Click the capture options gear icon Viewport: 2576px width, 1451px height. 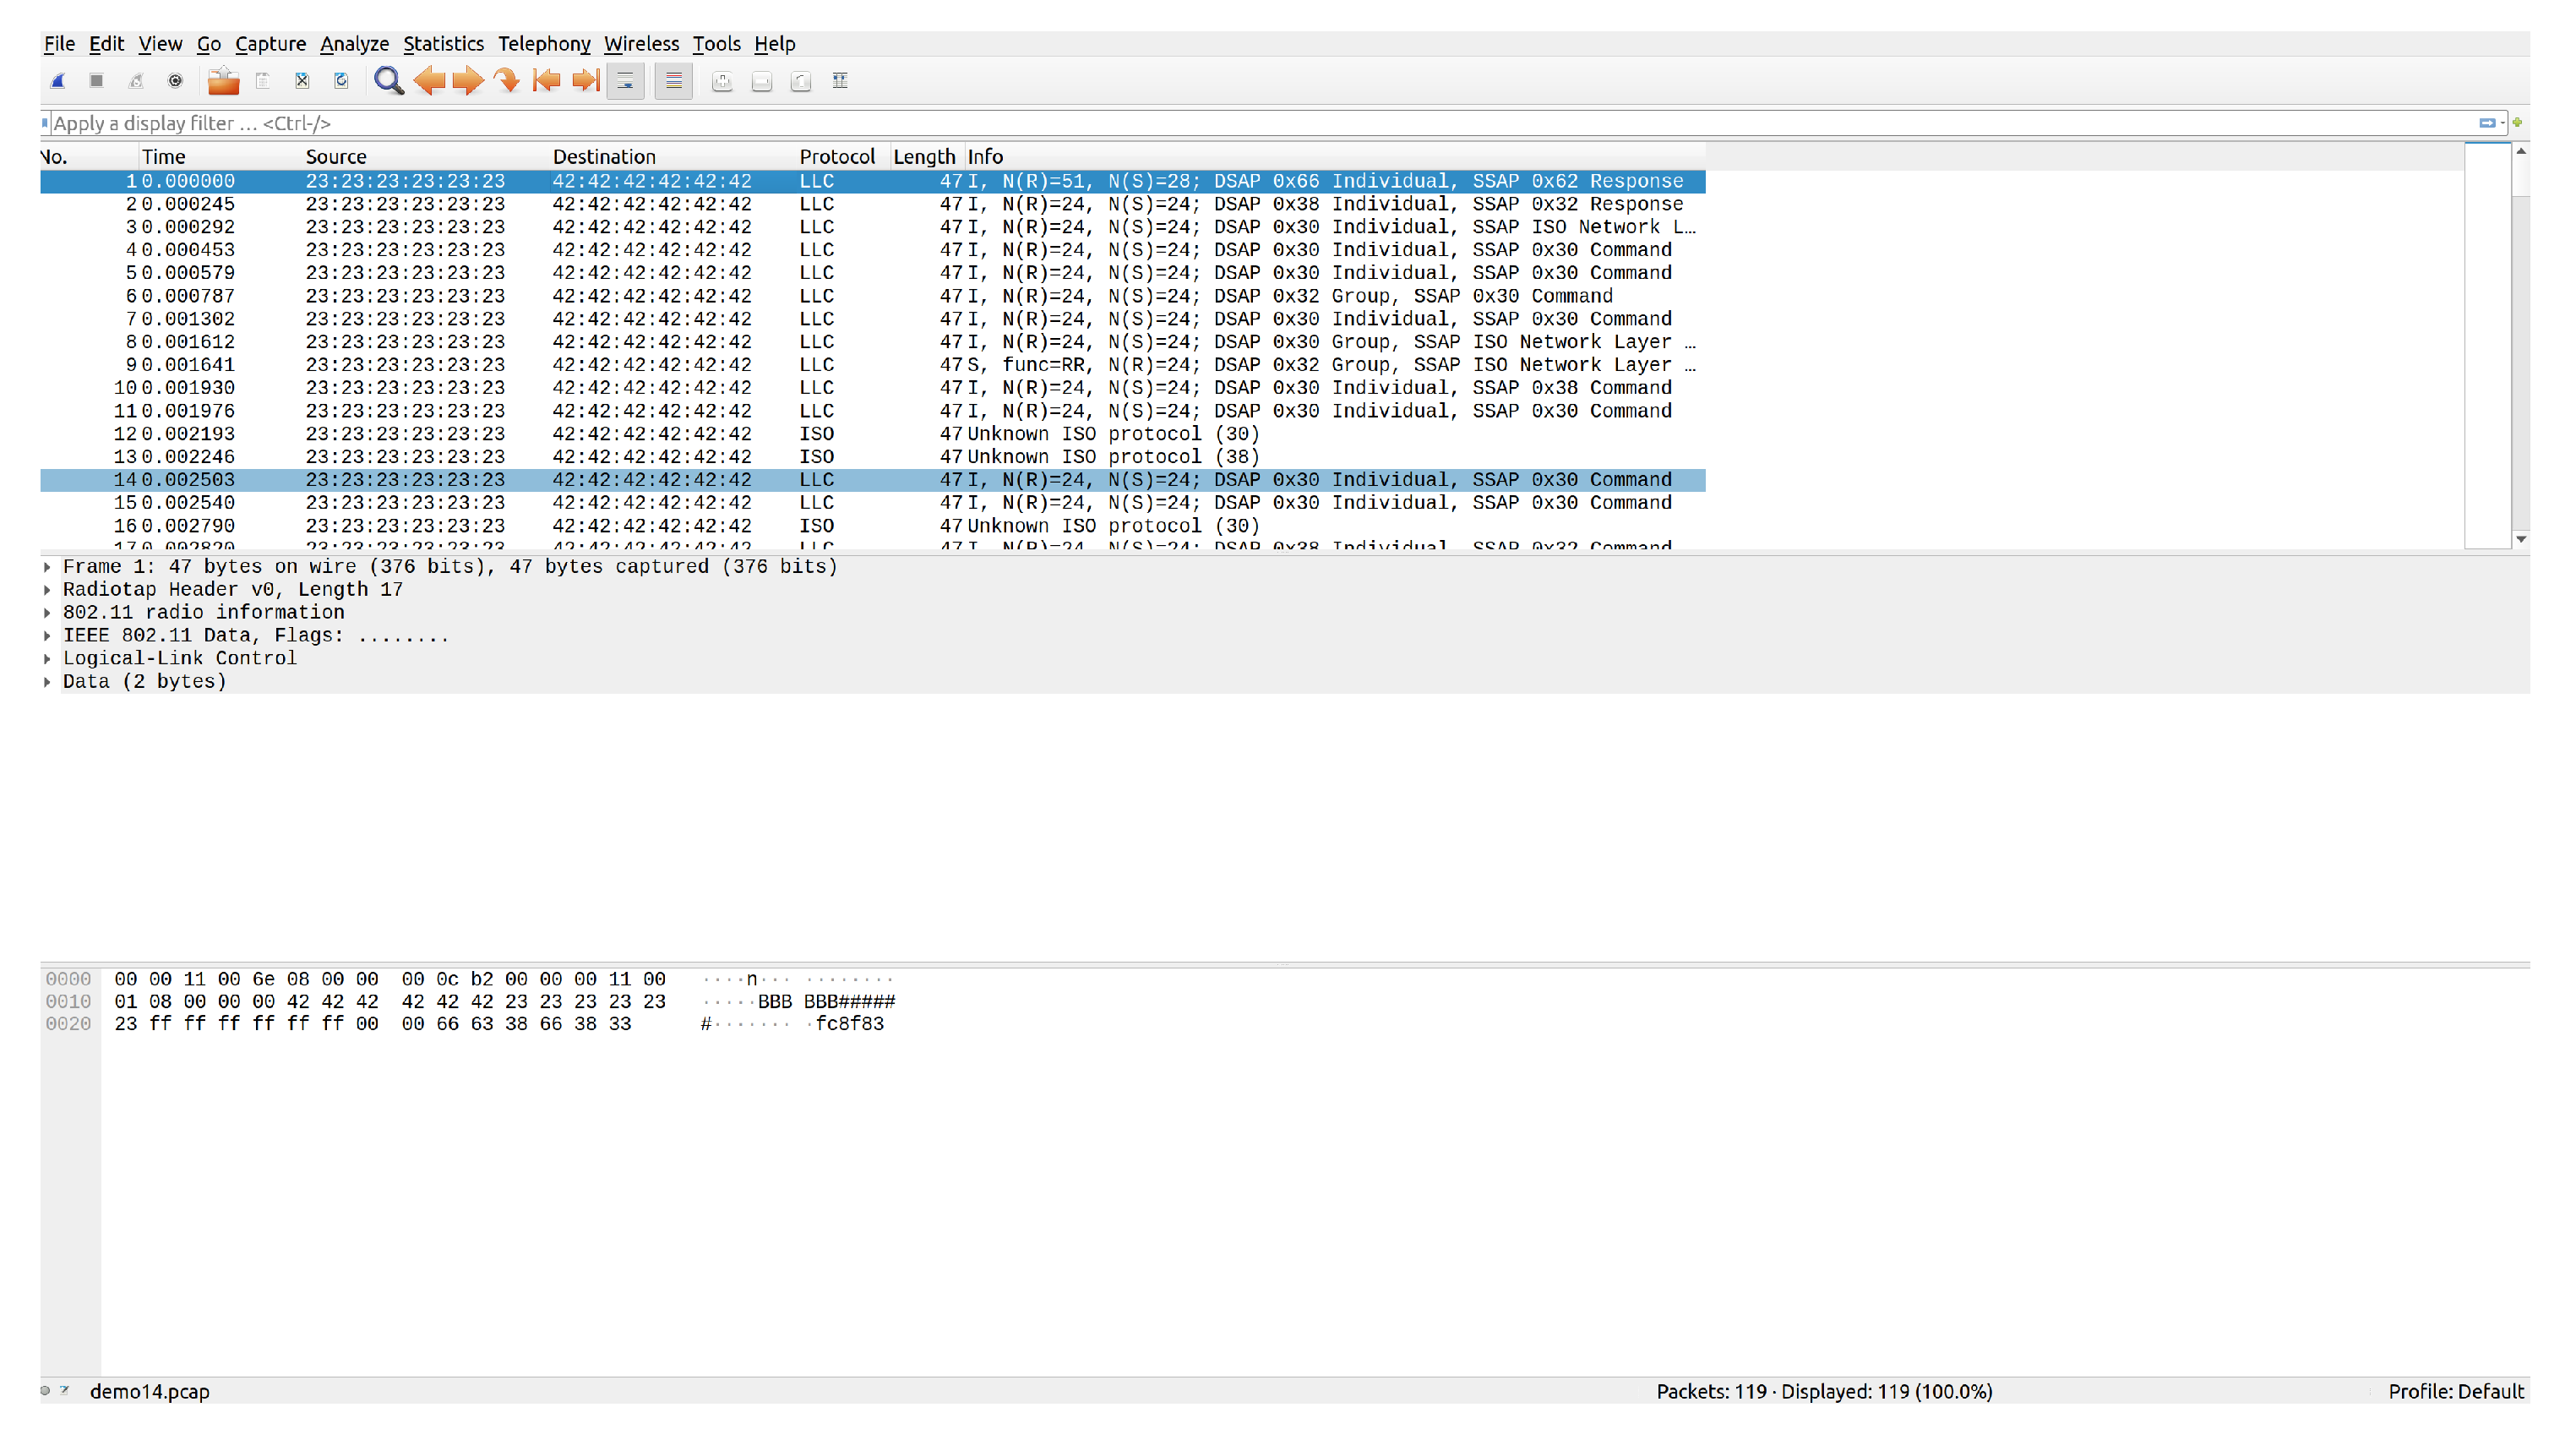click(x=175, y=81)
